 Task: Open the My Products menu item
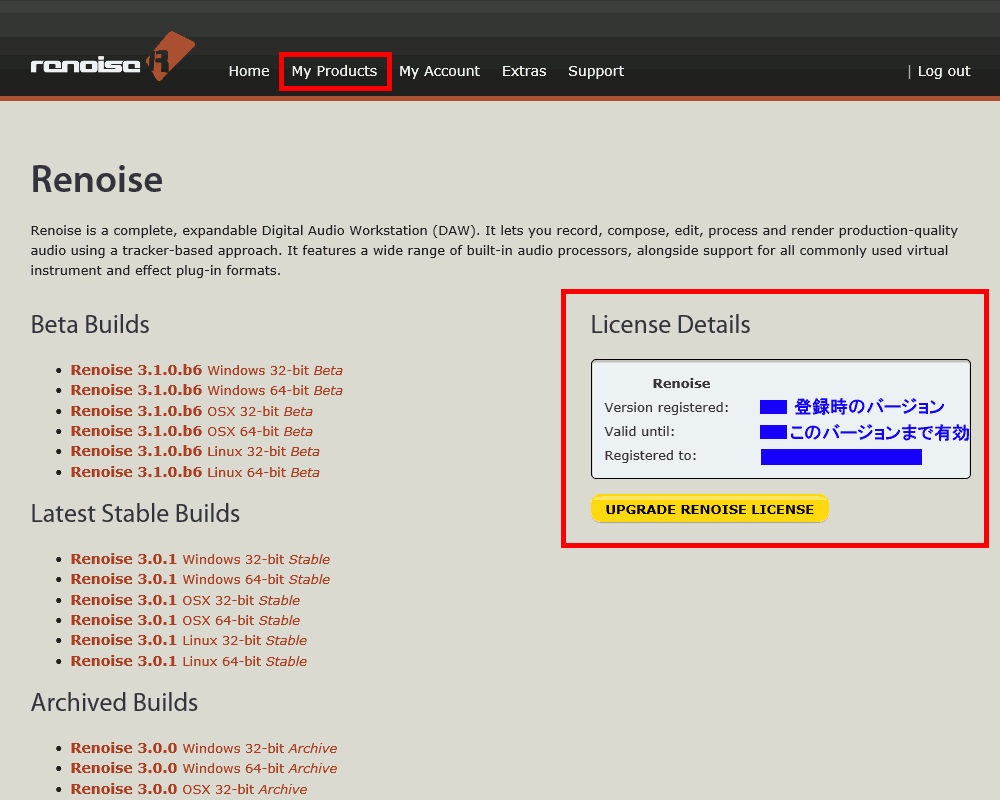334,71
